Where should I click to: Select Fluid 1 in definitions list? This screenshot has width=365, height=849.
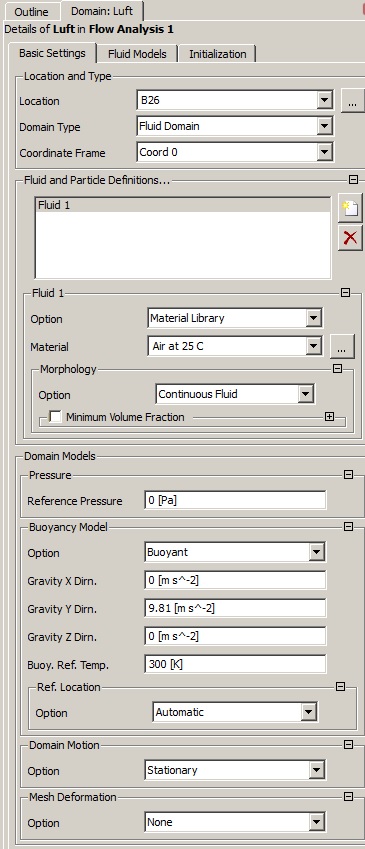click(x=182, y=205)
